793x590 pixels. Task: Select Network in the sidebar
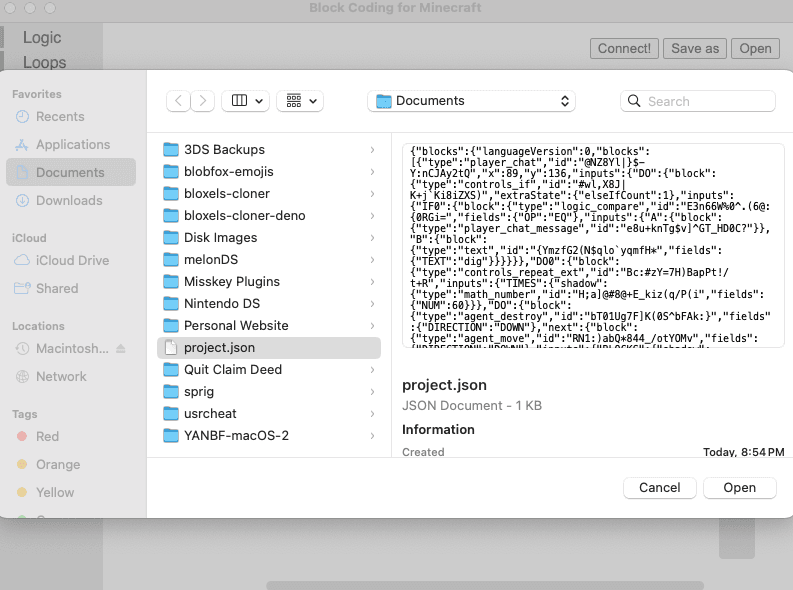61,376
